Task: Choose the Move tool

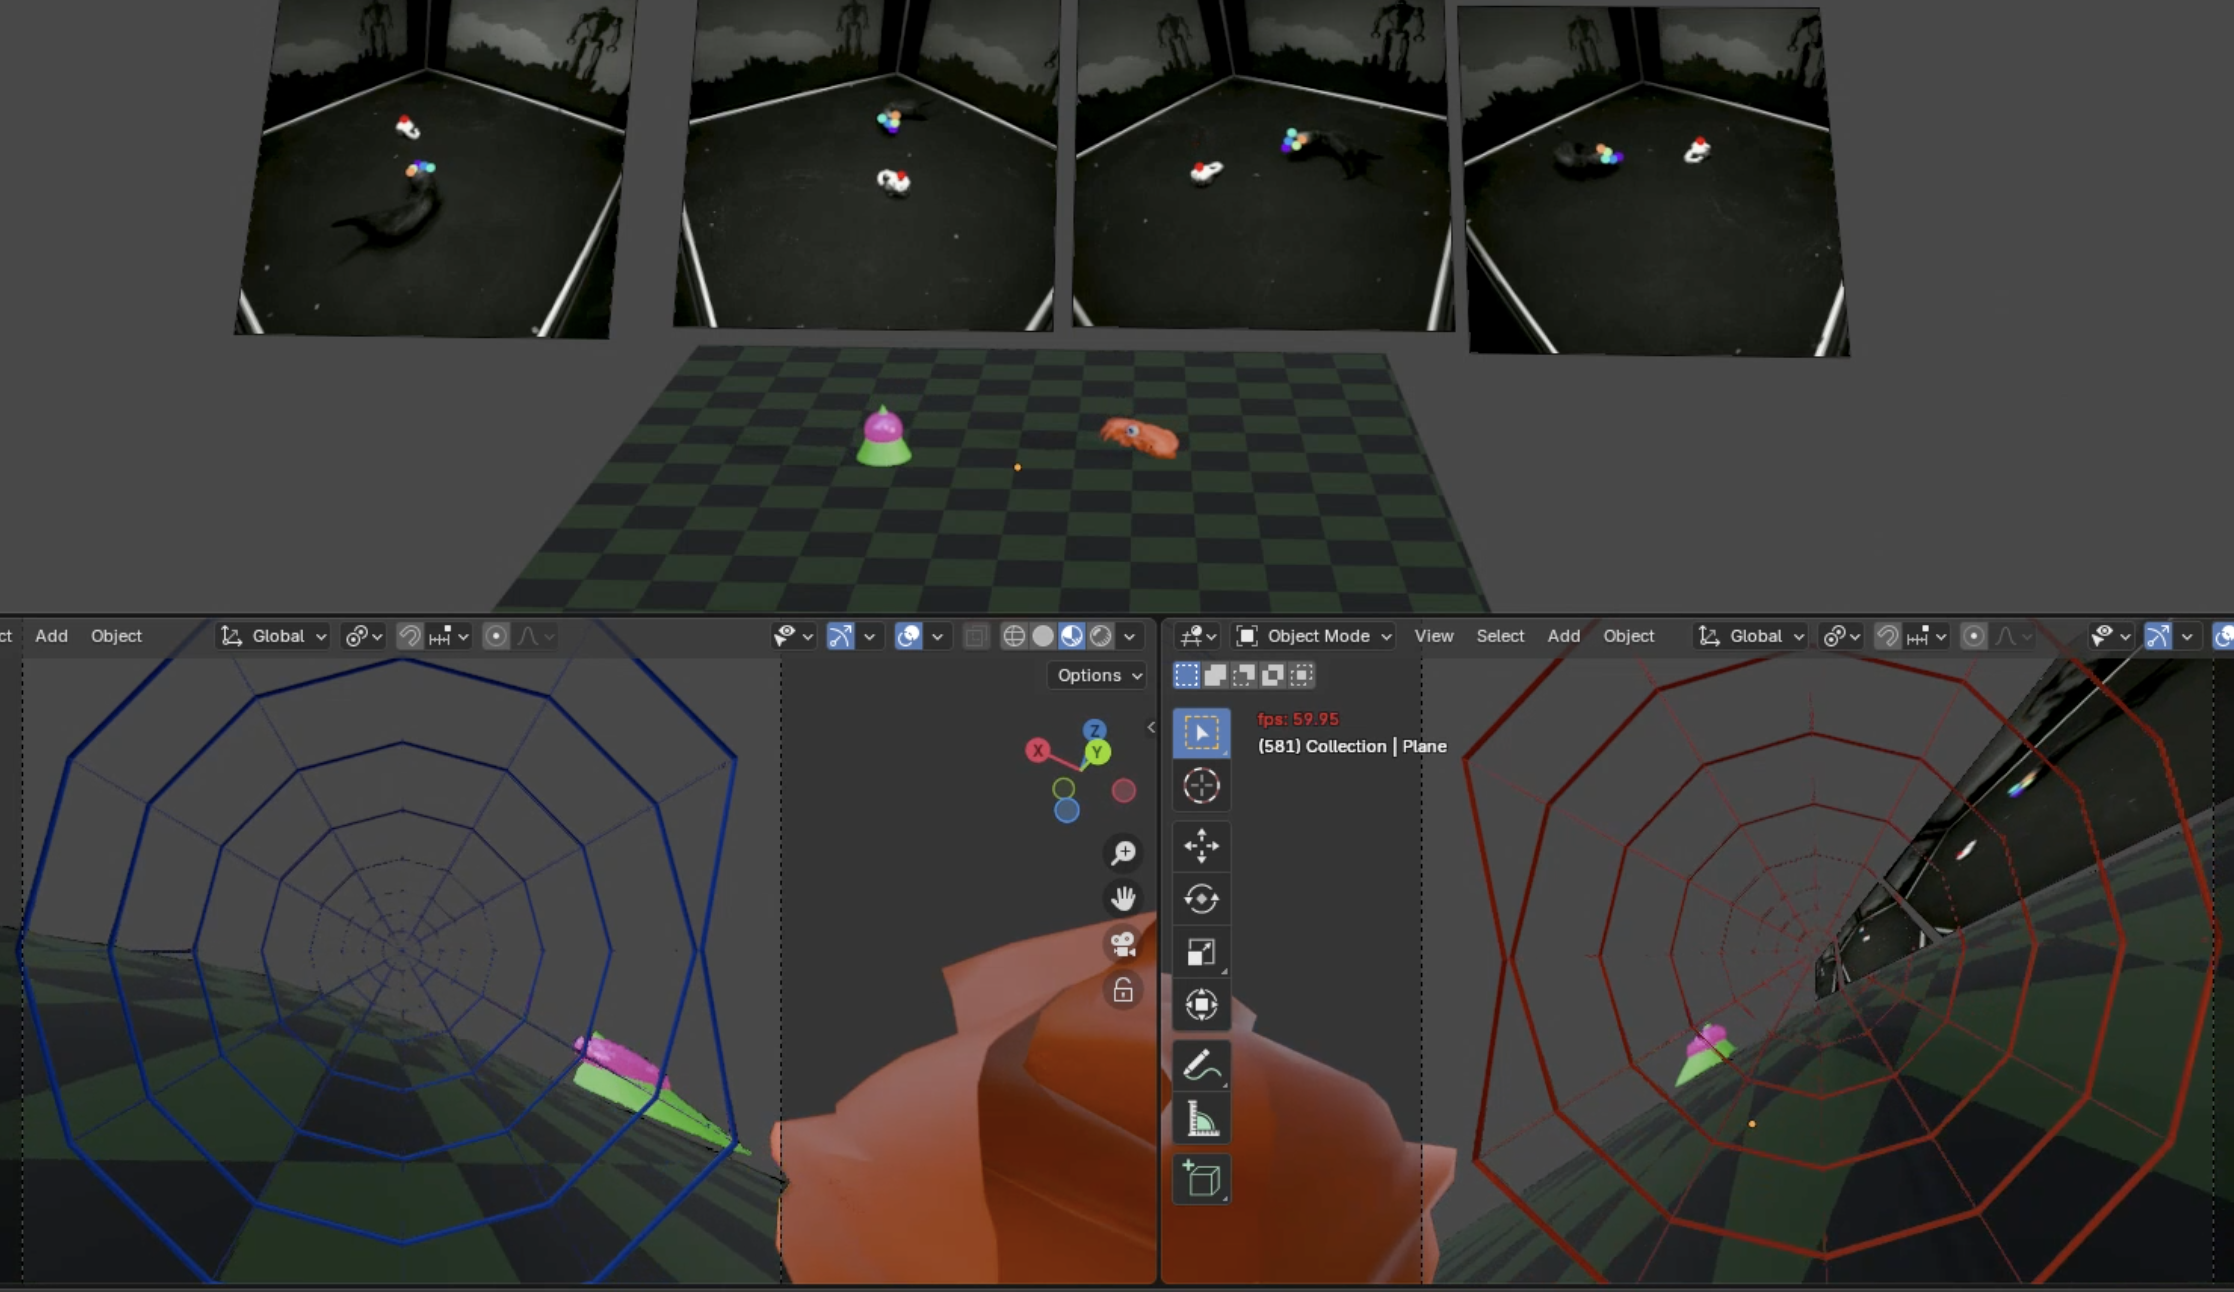Action: pos(1201,846)
